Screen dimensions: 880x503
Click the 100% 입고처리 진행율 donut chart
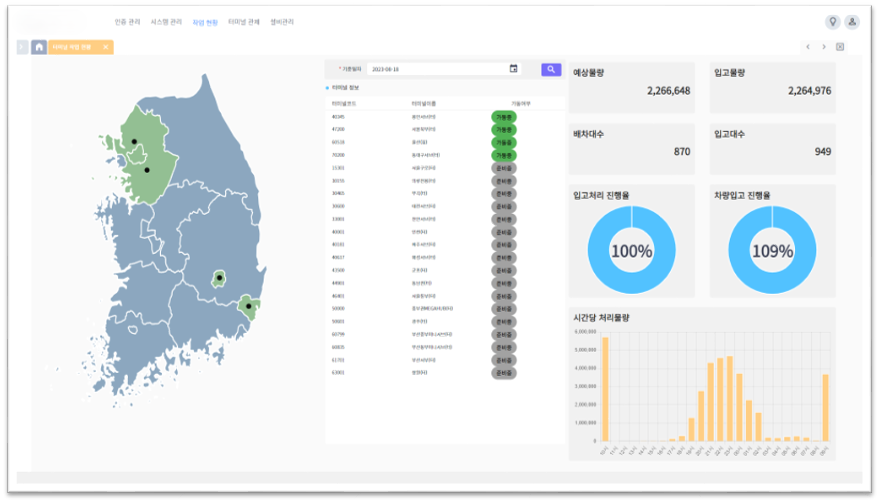coord(631,250)
